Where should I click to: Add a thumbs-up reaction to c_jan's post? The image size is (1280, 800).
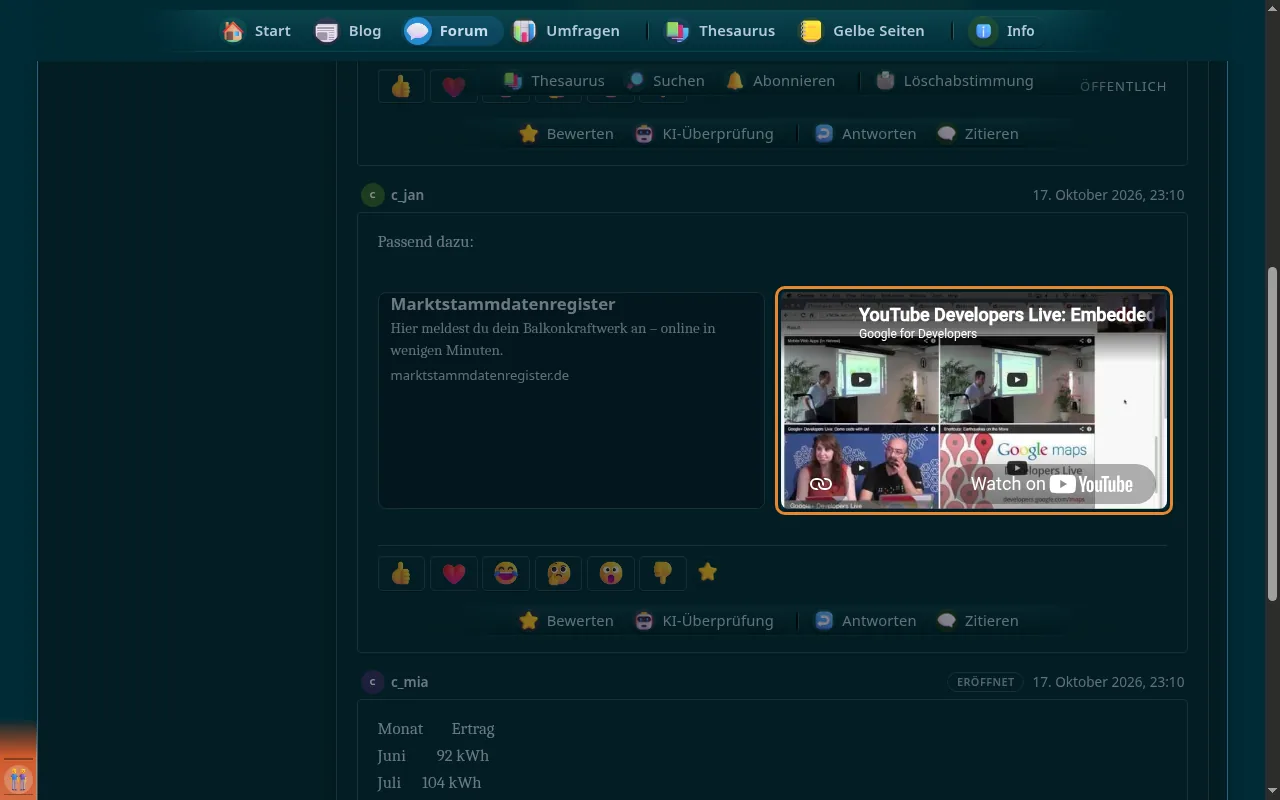[401, 573]
